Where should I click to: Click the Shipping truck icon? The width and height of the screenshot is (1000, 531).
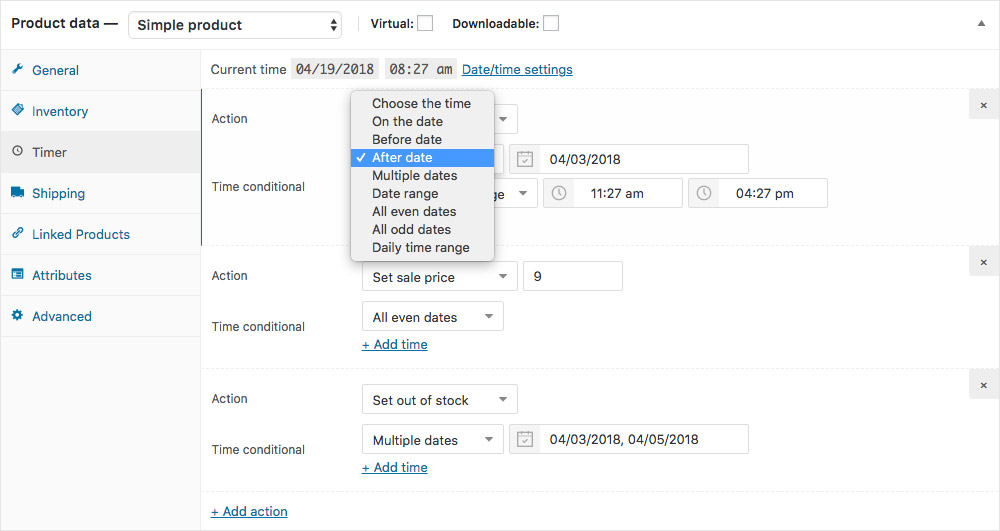(x=18, y=193)
